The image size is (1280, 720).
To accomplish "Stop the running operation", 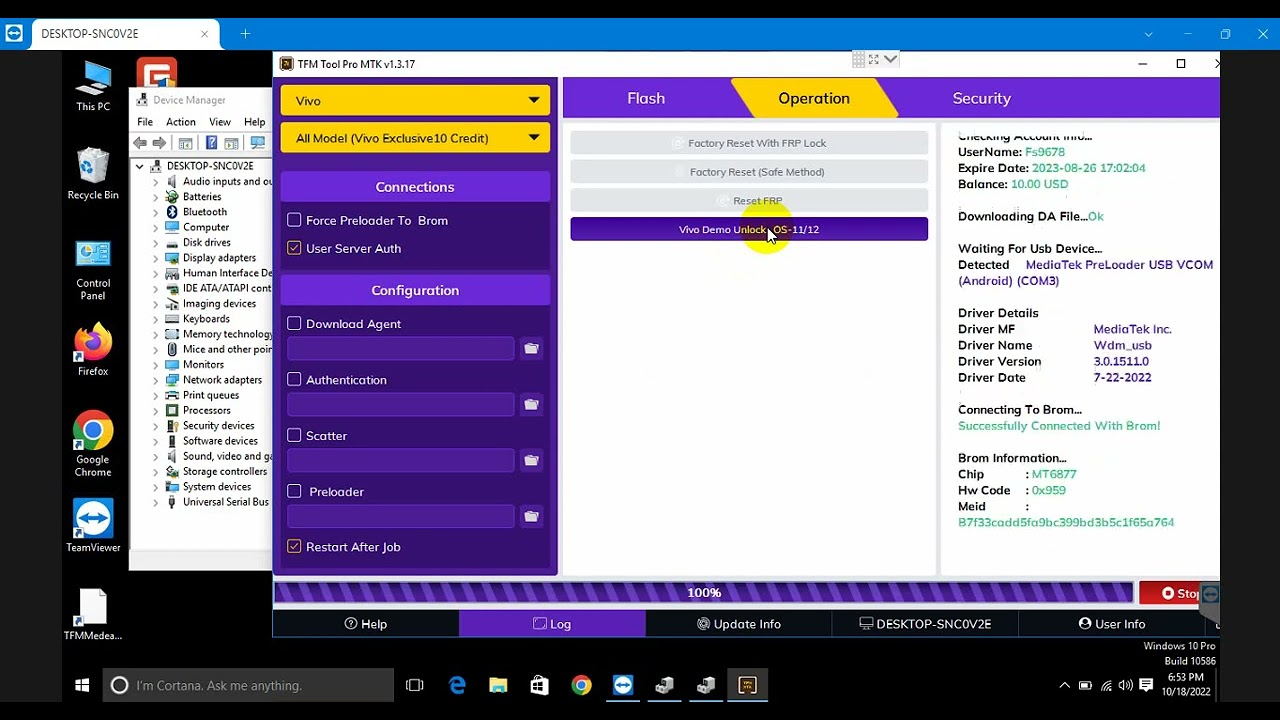I will point(1178,593).
